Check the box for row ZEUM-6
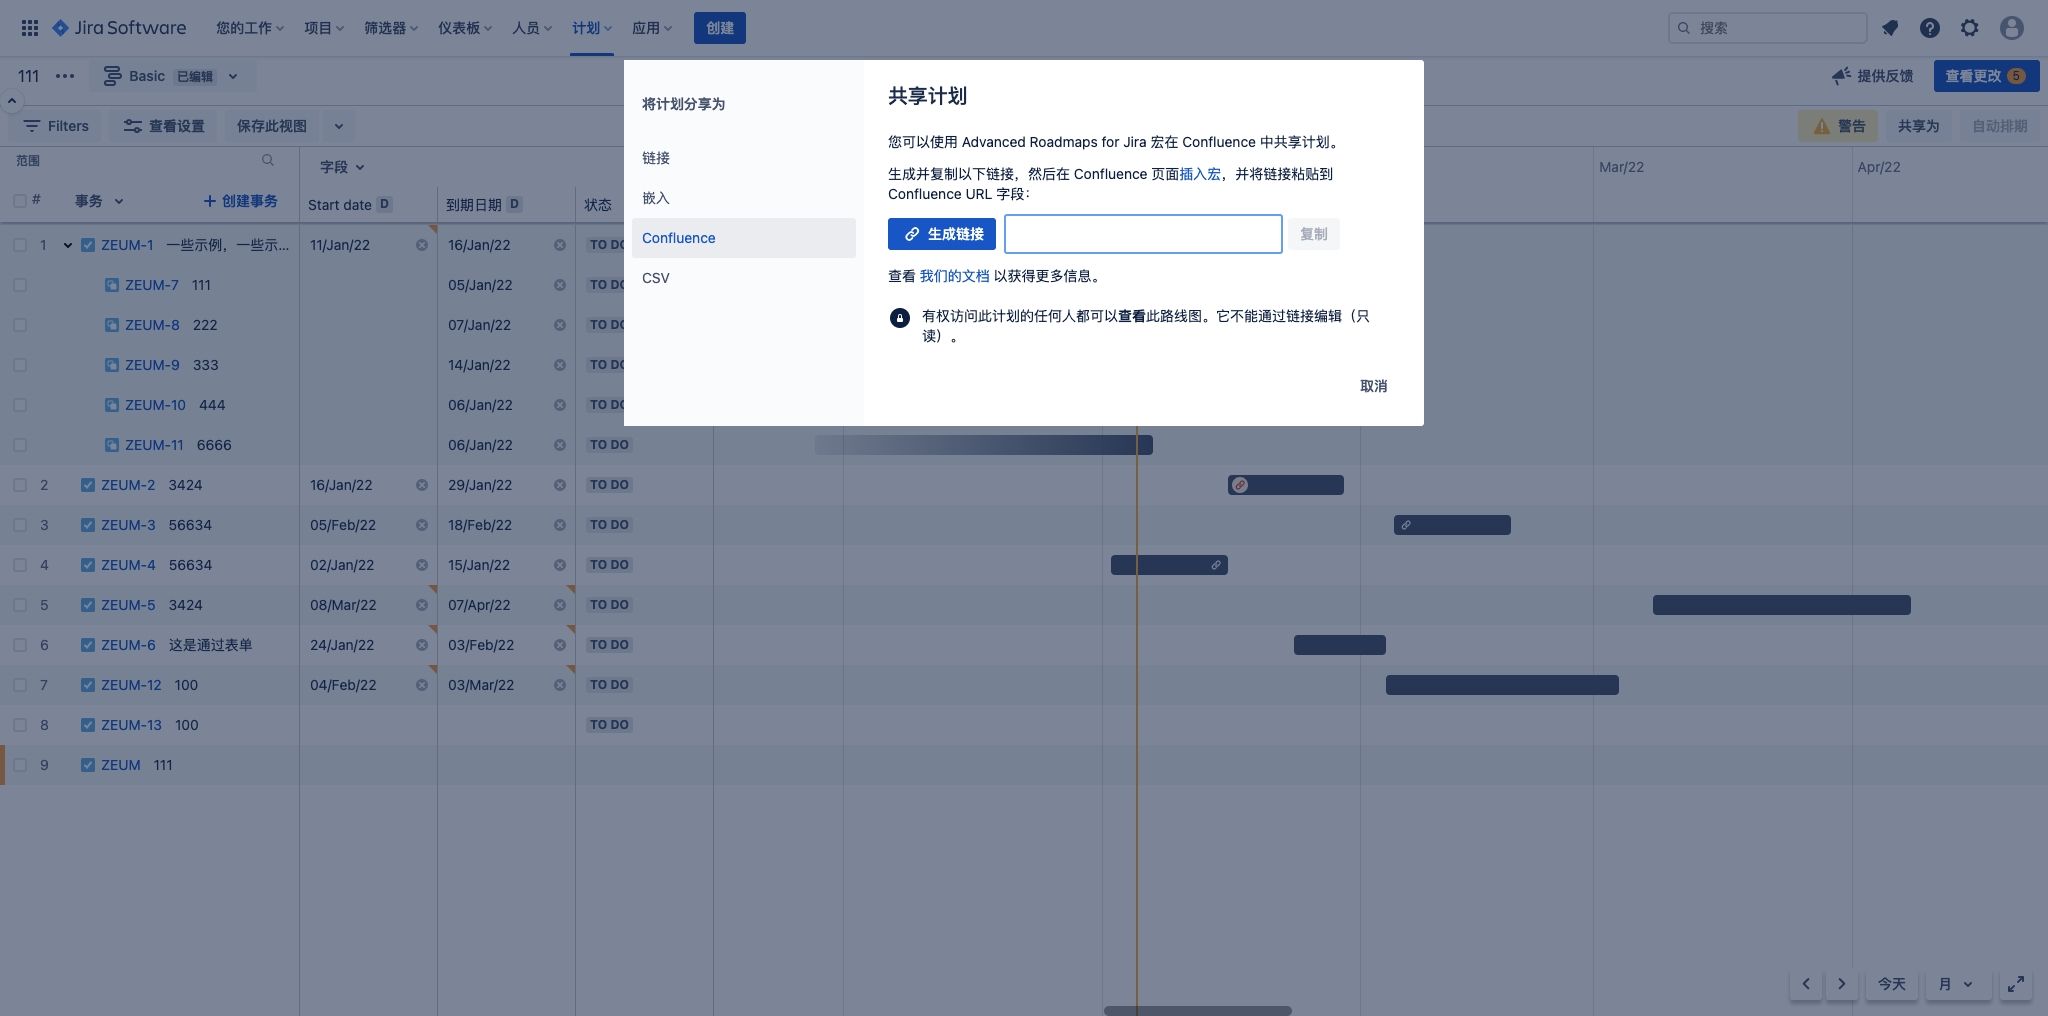This screenshot has height=1016, width=2048. point(20,645)
